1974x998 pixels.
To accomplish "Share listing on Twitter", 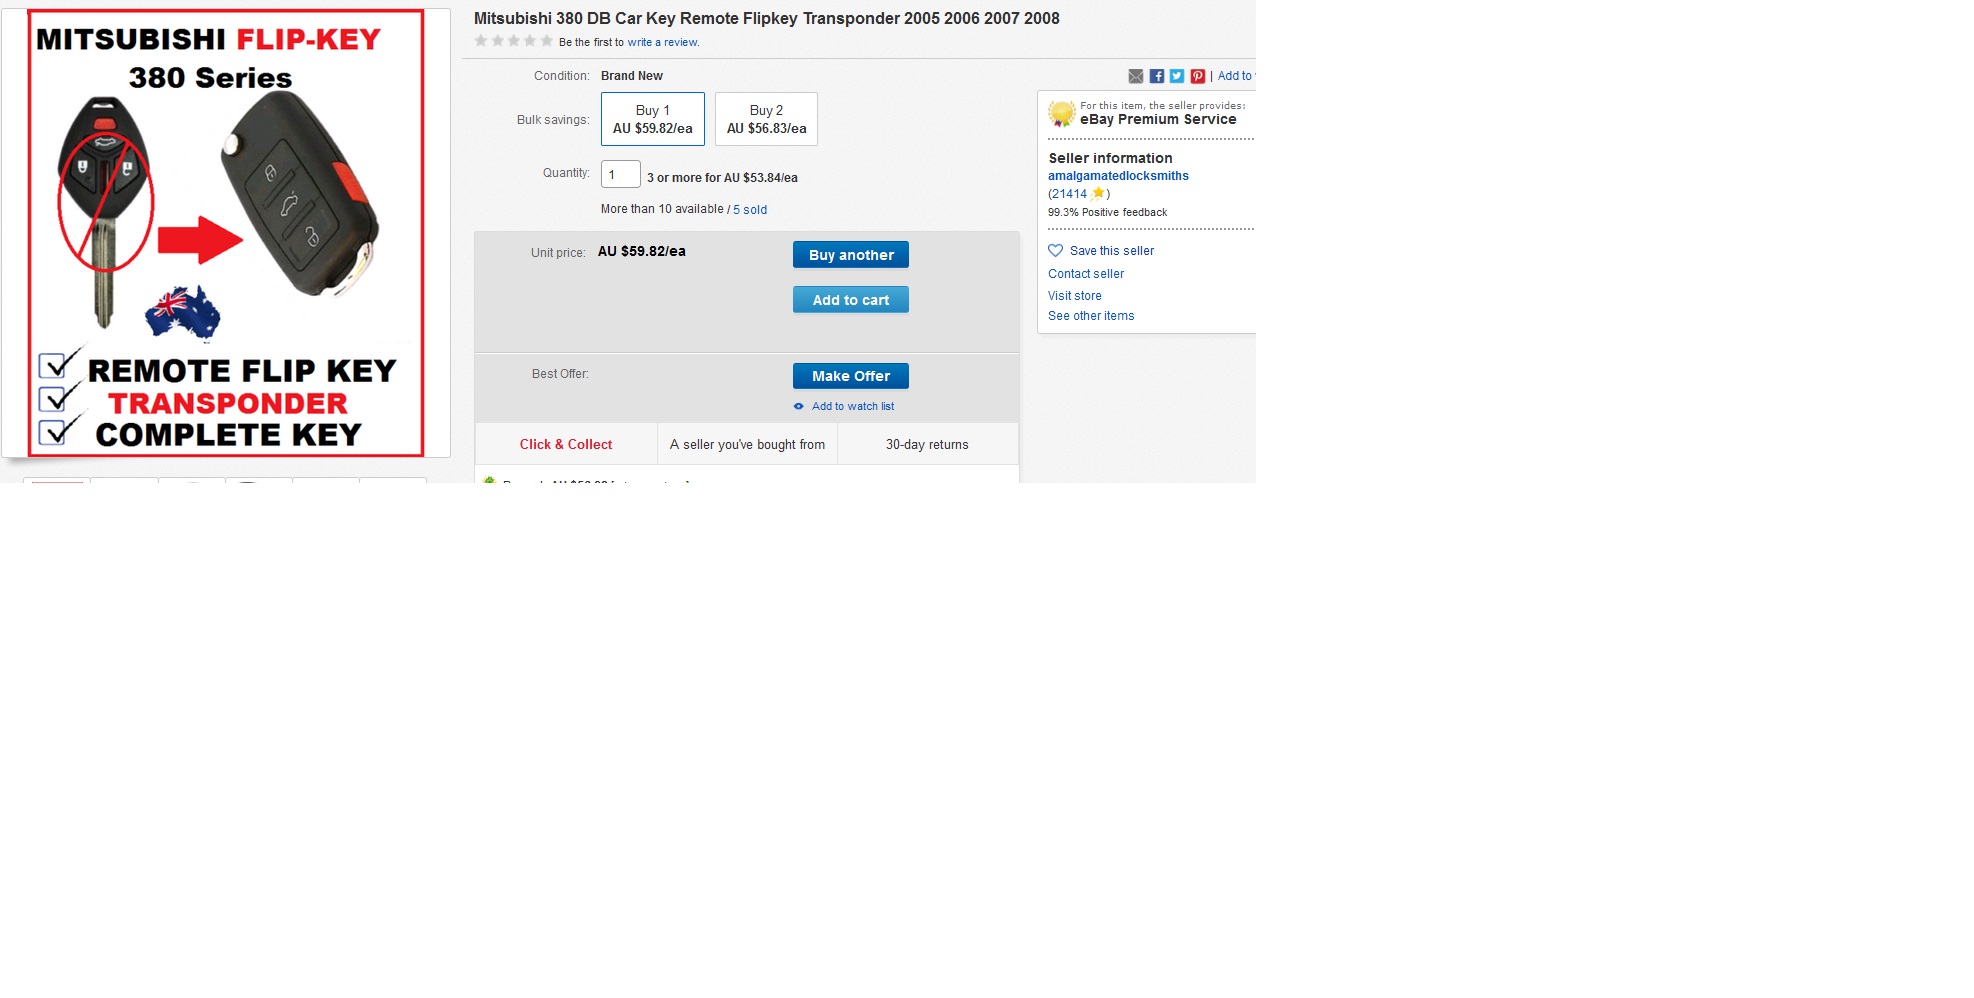I will (x=1177, y=76).
